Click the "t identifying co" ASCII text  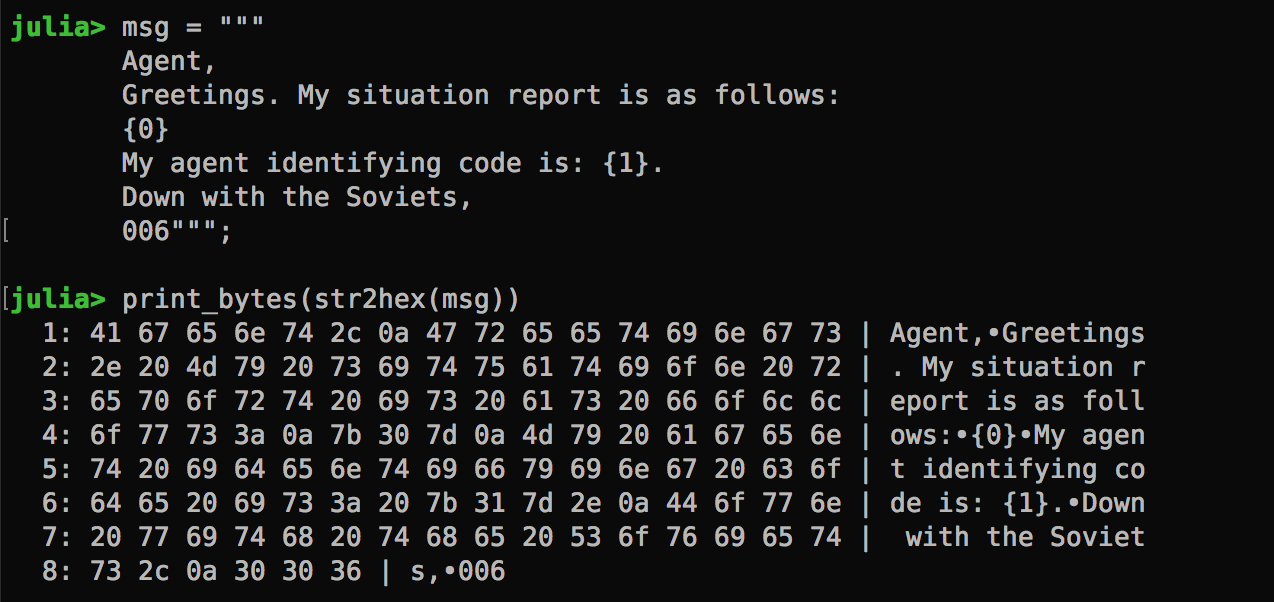[1016, 469]
